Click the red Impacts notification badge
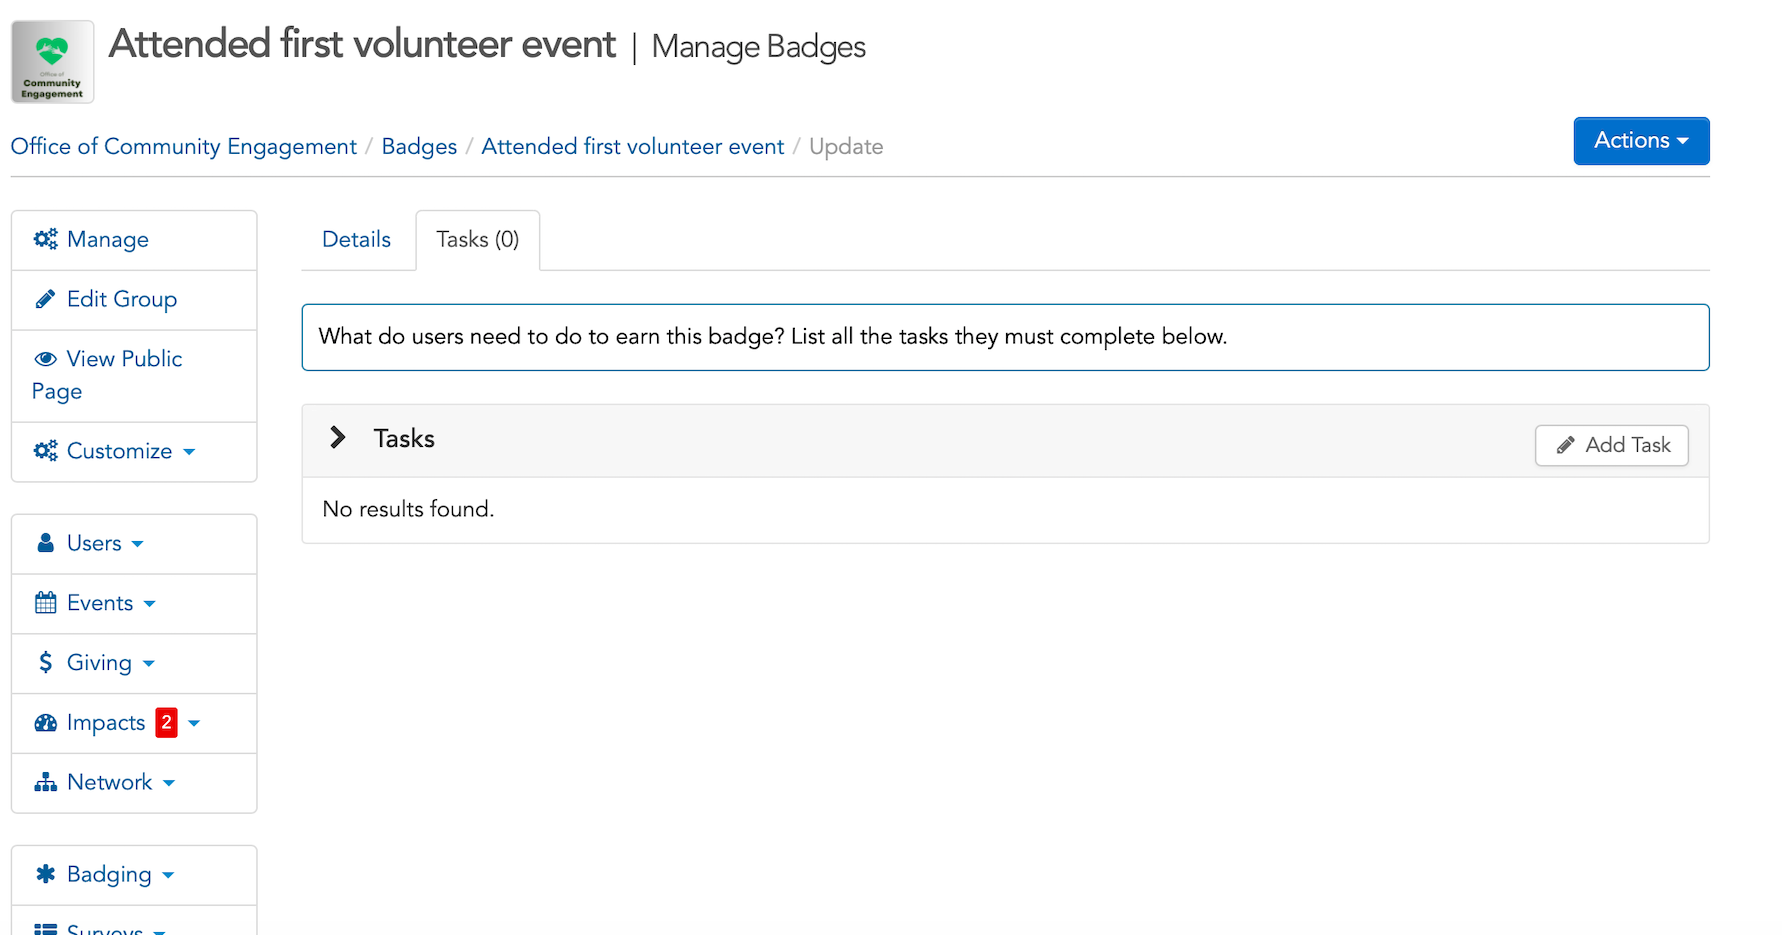Viewport: 1782px width, 935px height. 166,722
